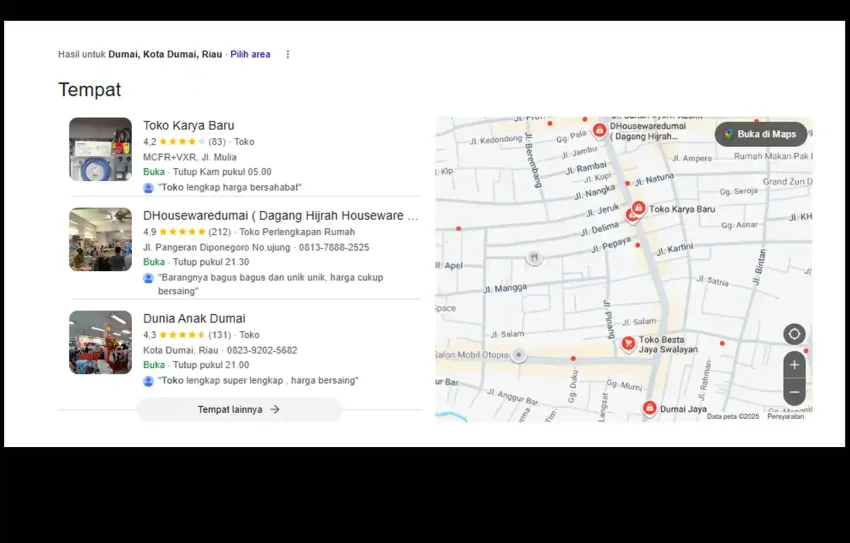Click the Persyaratan link on the map
The width and height of the screenshot is (850, 543).
click(785, 416)
